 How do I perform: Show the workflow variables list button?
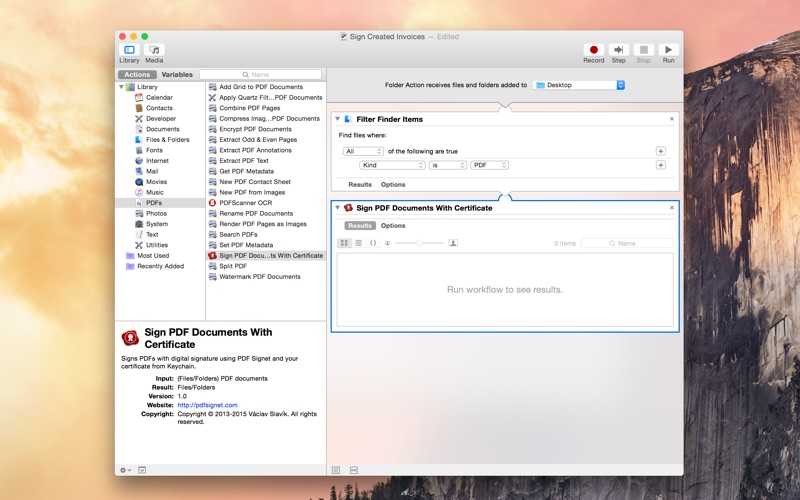pos(354,470)
